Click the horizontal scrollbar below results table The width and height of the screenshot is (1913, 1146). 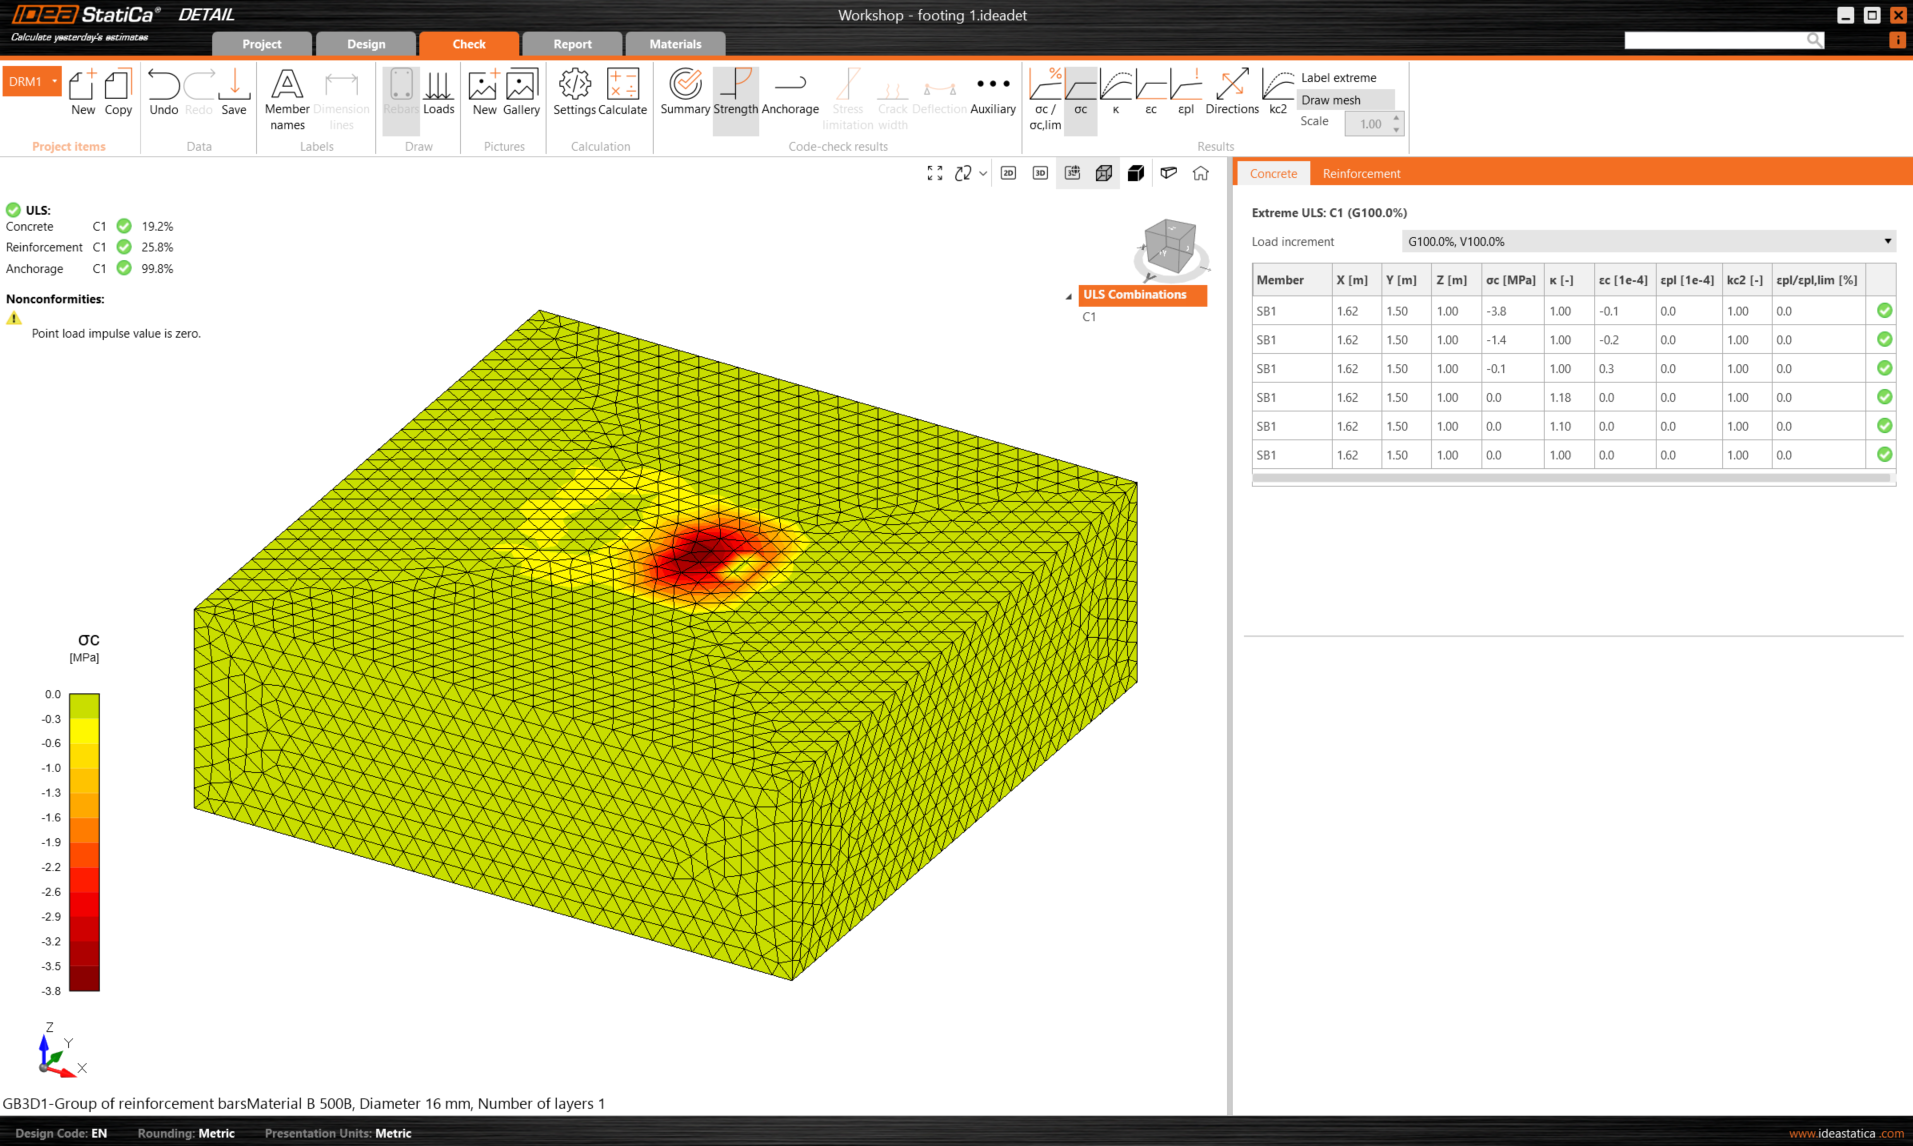click(1570, 478)
